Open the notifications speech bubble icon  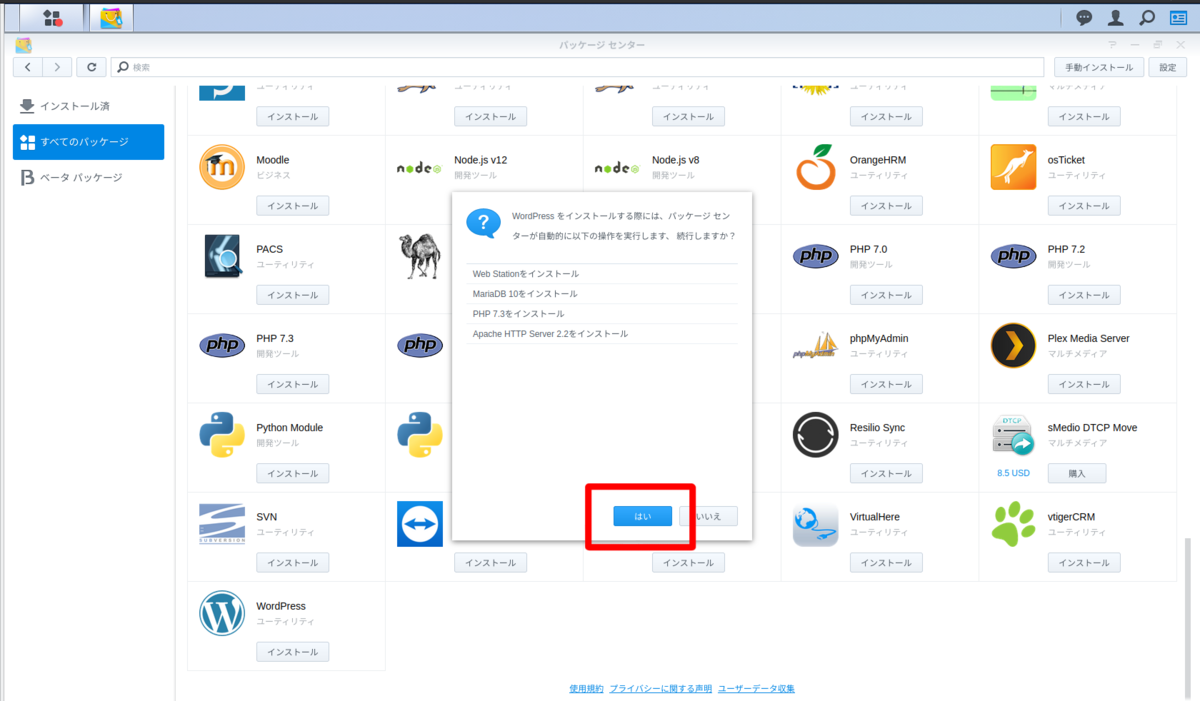1084,17
